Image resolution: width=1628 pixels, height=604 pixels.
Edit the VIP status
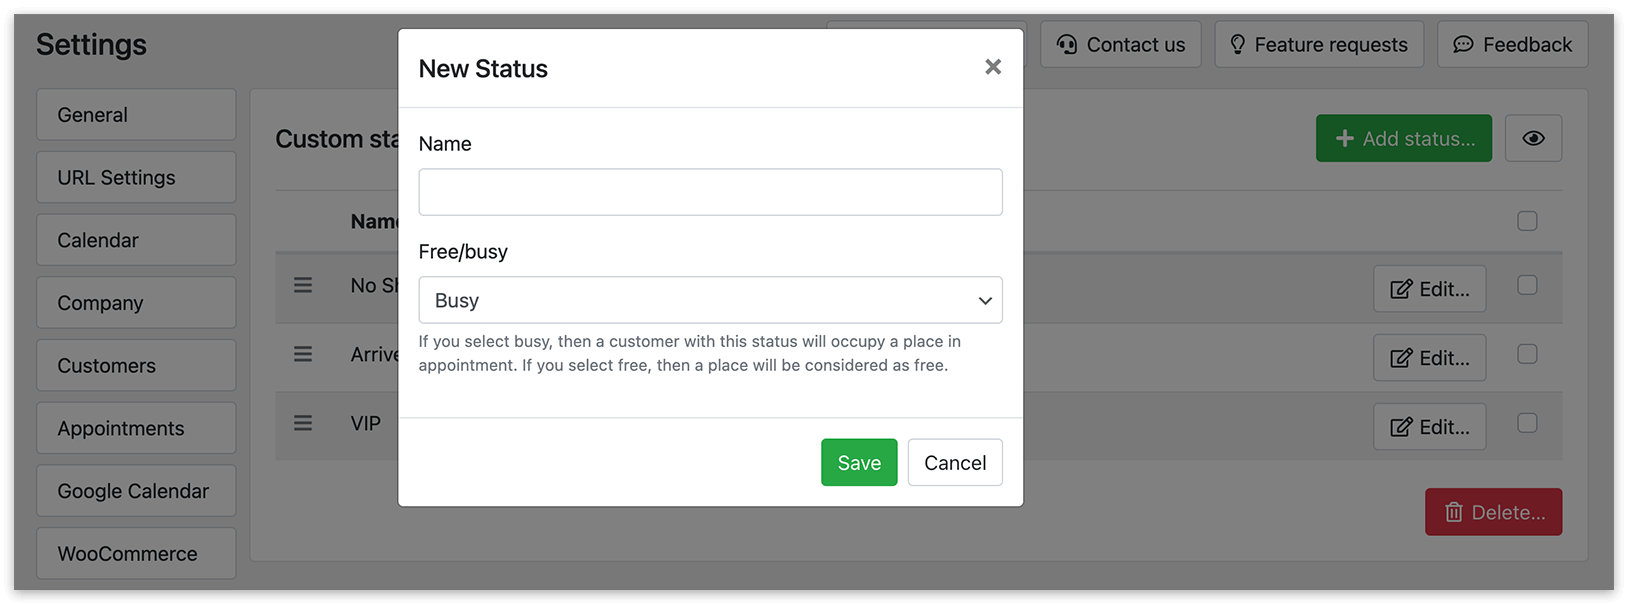1429,427
